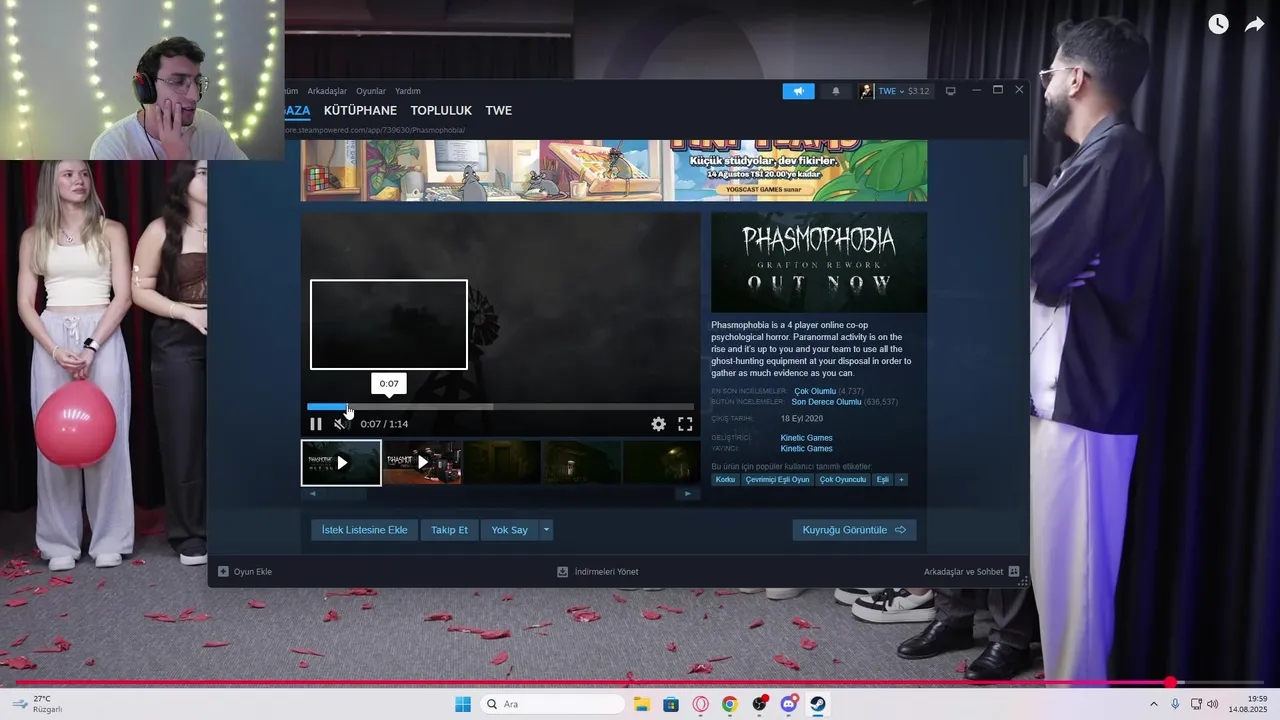
Task: Open the TOPLULUK tab
Action: [441, 111]
